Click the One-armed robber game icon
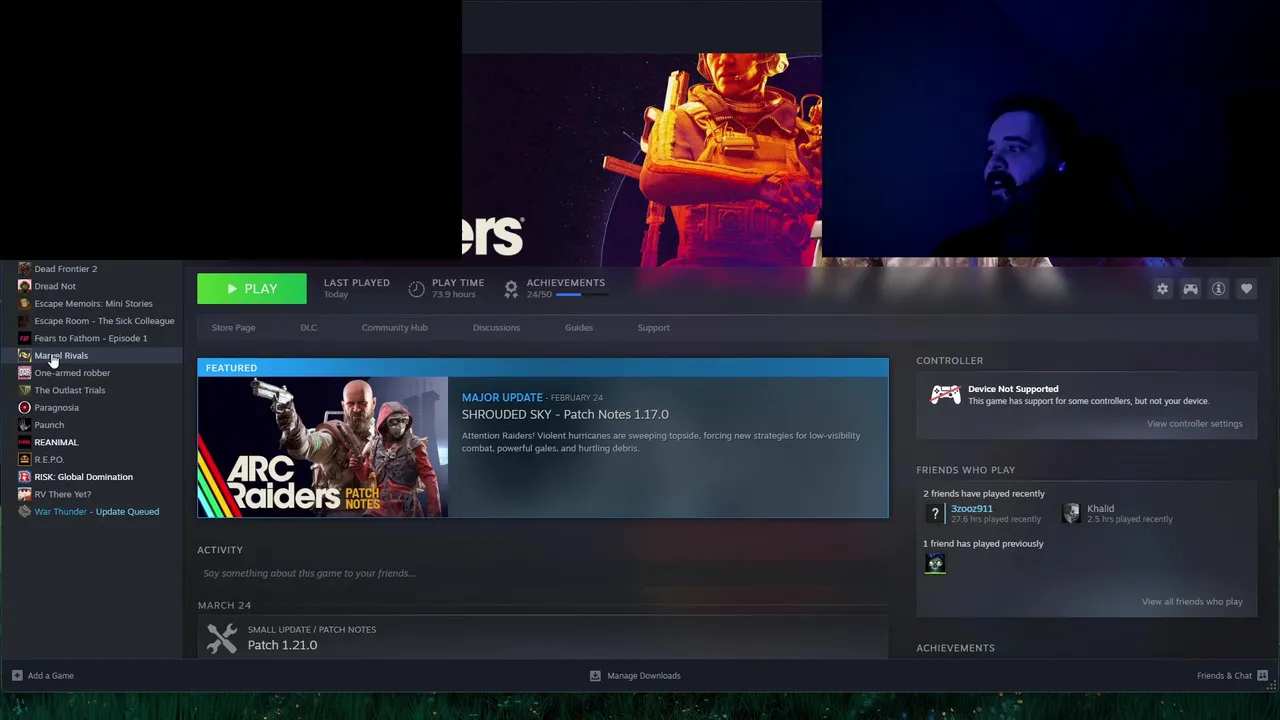This screenshot has height=720, width=1280. click(x=25, y=373)
